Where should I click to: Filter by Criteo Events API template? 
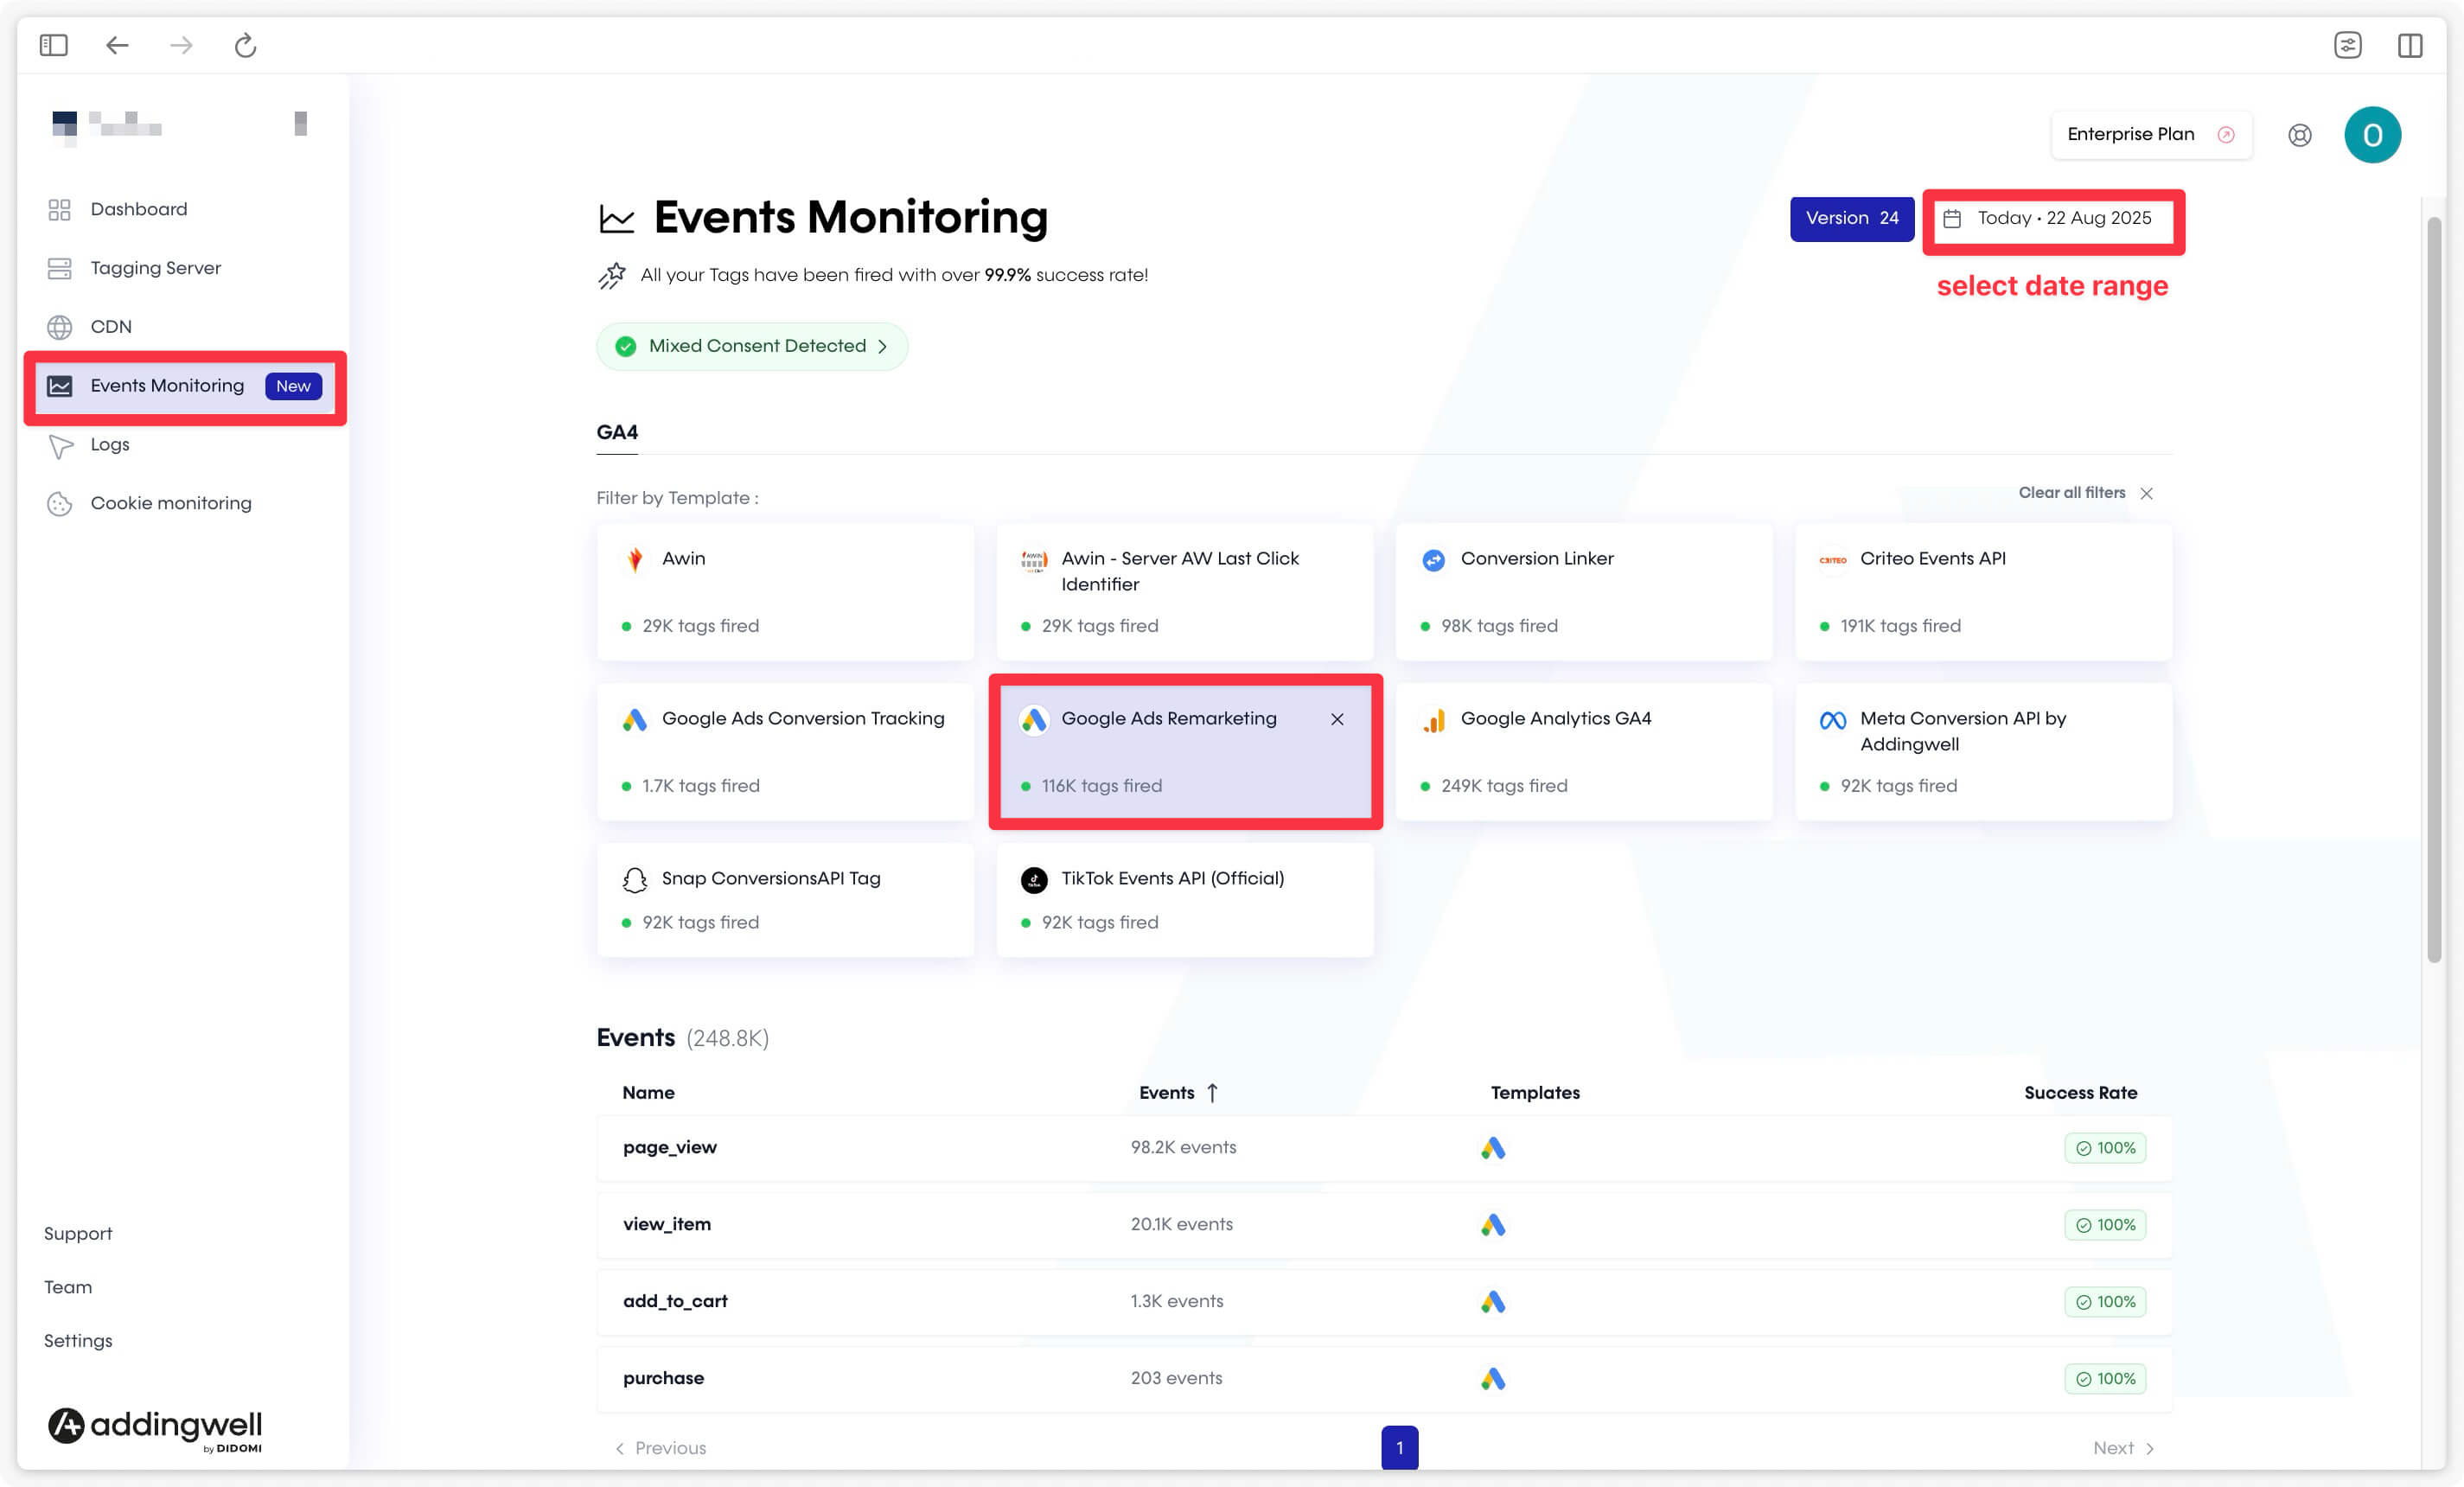coord(1983,591)
